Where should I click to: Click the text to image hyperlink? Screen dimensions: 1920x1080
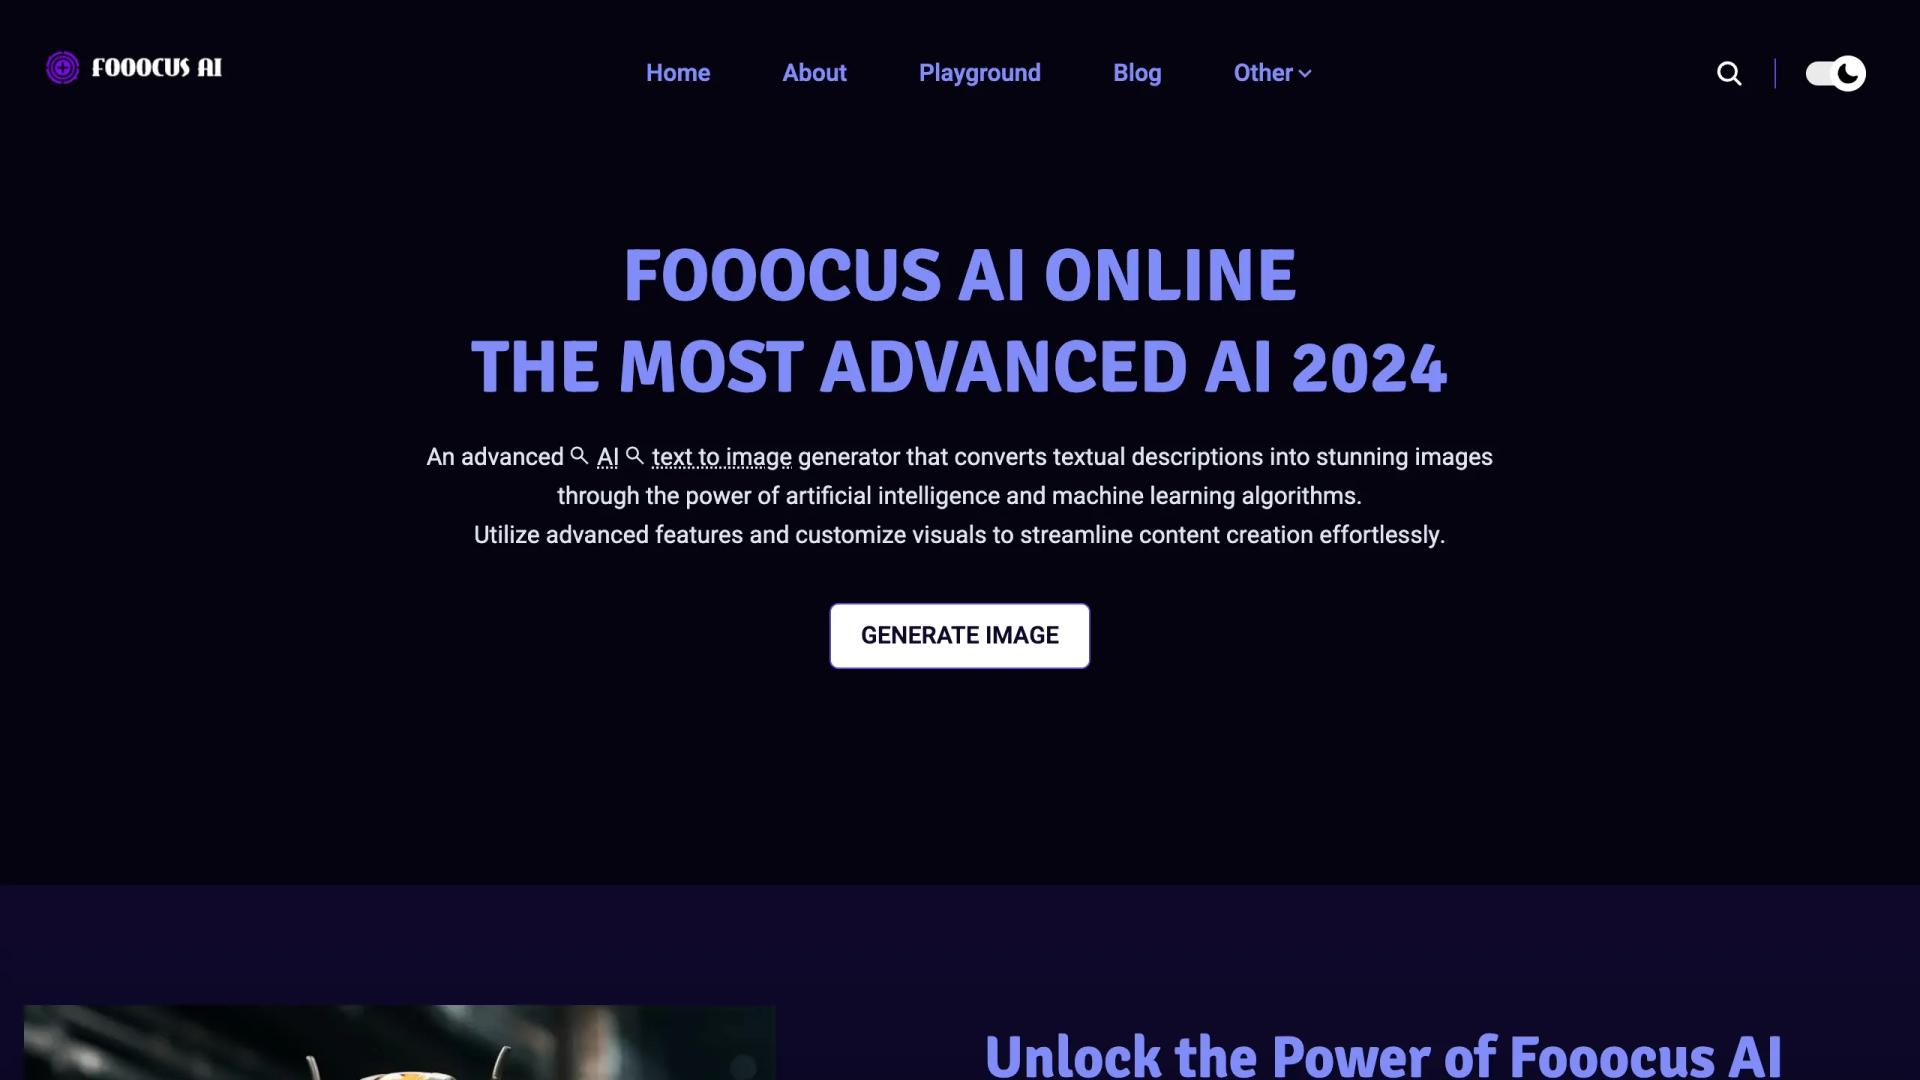click(721, 458)
